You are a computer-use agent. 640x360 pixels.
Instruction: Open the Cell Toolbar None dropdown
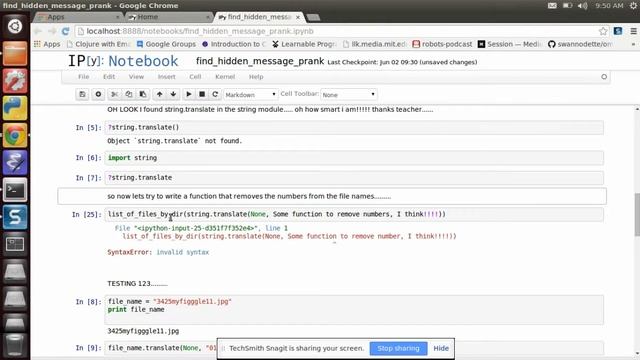click(349, 95)
